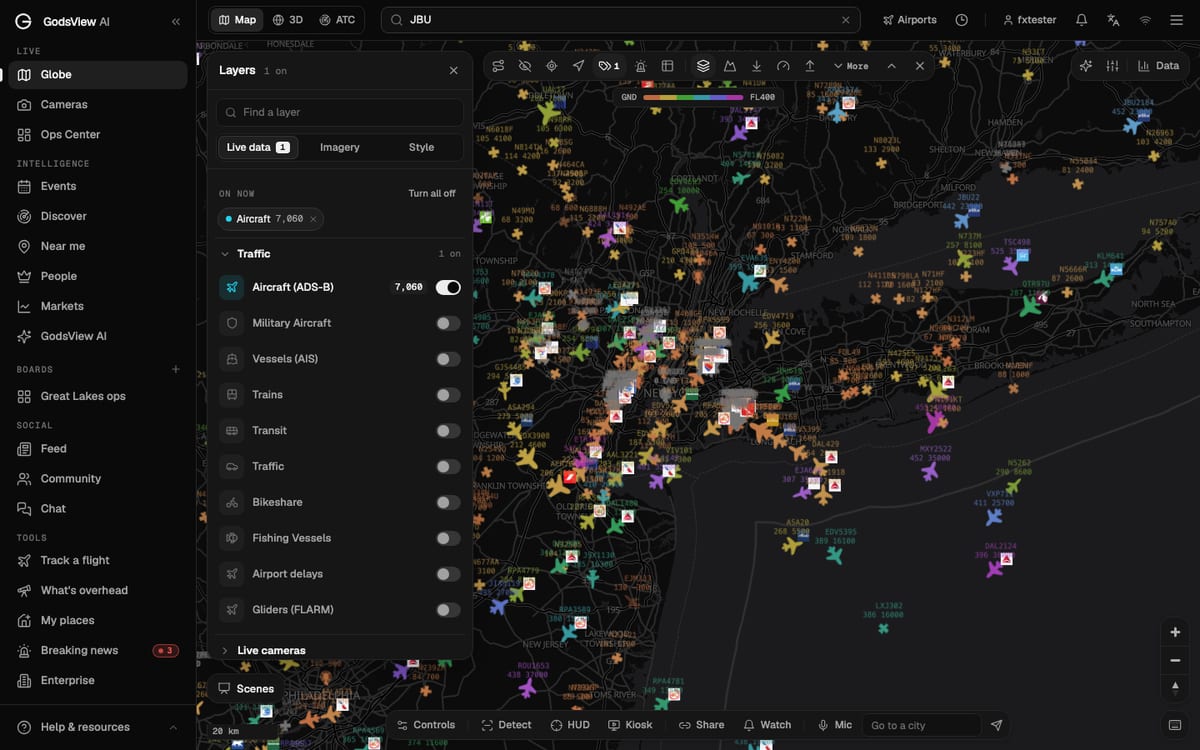Screen dimensions: 1200x750
Task: Enable the Airport delays layer
Action: click(x=448, y=574)
